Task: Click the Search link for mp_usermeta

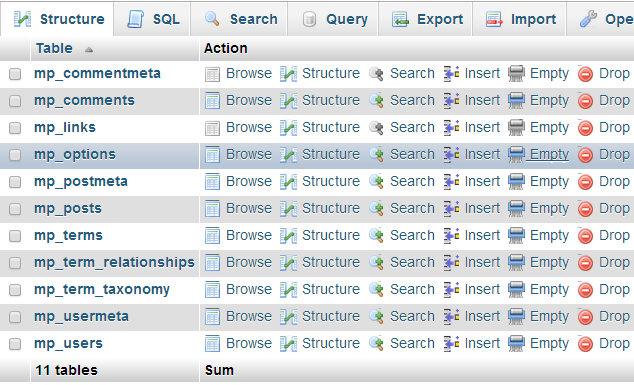Action: pos(412,316)
